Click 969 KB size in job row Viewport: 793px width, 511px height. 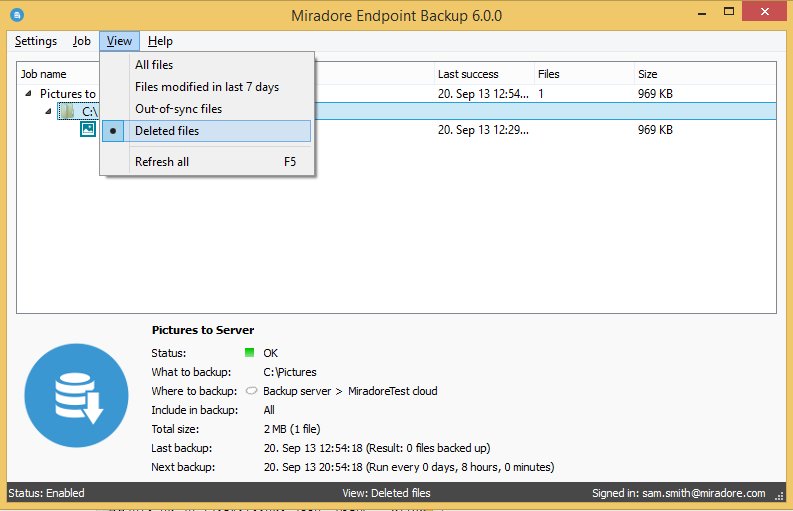tap(655, 94)
